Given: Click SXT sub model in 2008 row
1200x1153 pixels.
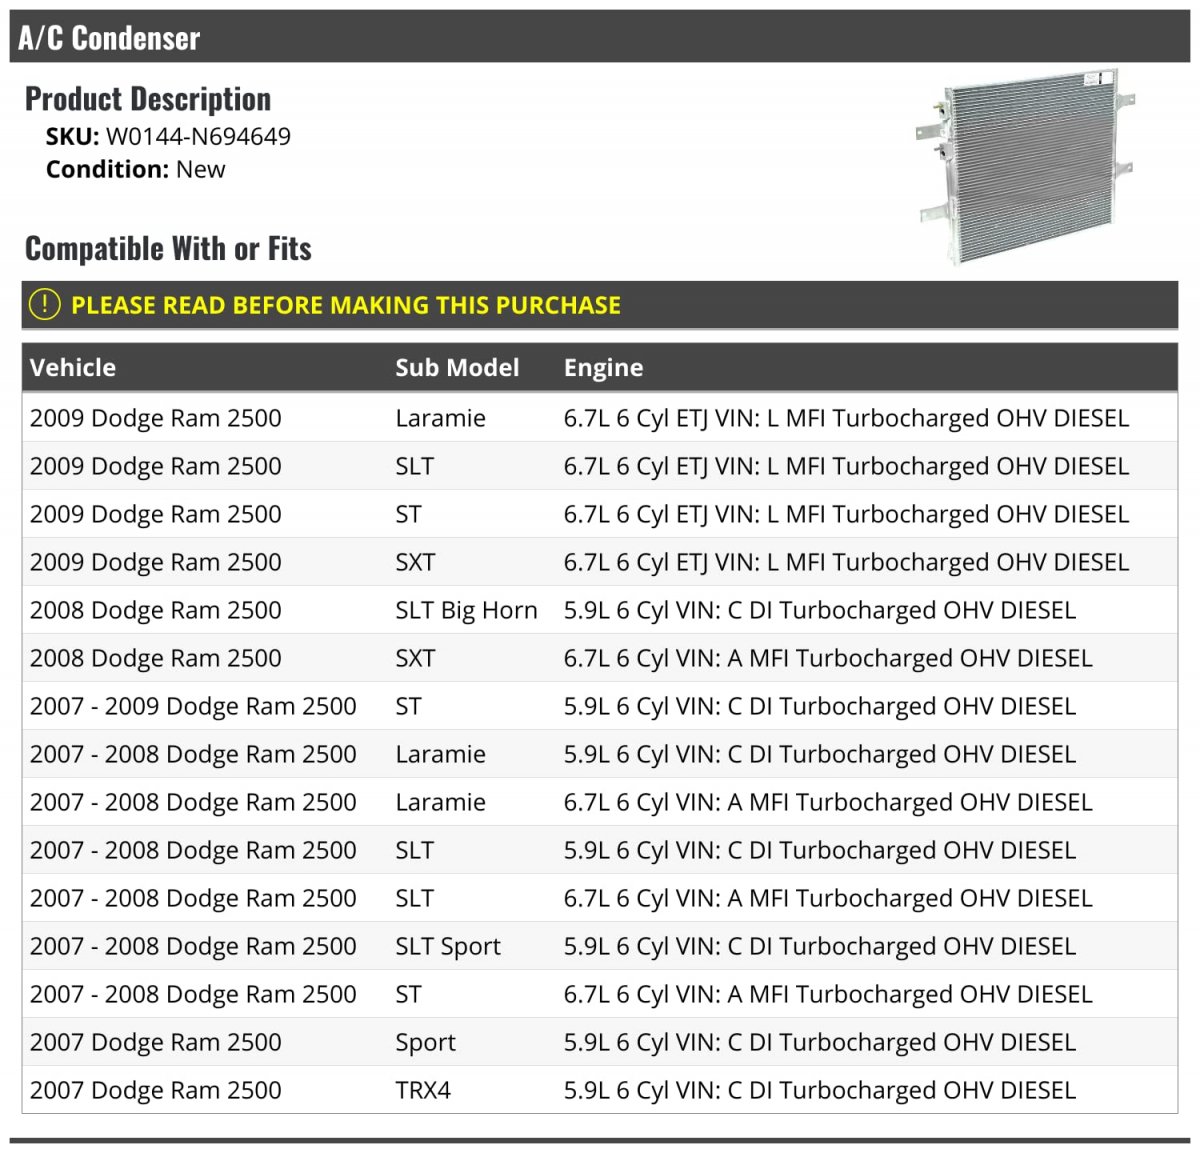Looking at the screenshot, I should coord(415,658).
